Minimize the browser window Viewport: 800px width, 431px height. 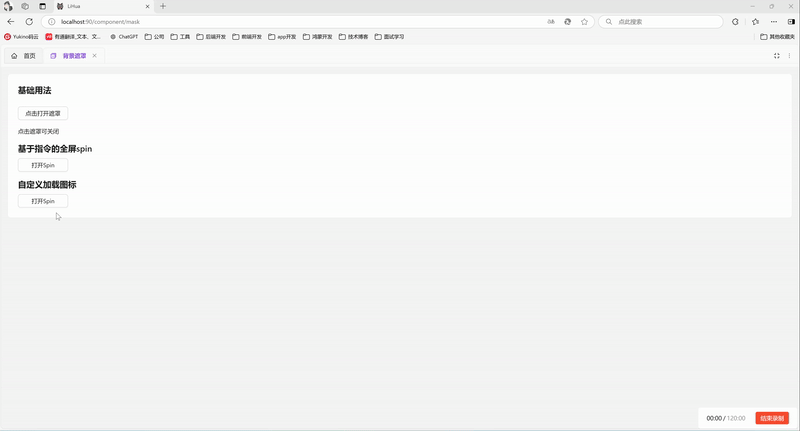coord(753,6)
